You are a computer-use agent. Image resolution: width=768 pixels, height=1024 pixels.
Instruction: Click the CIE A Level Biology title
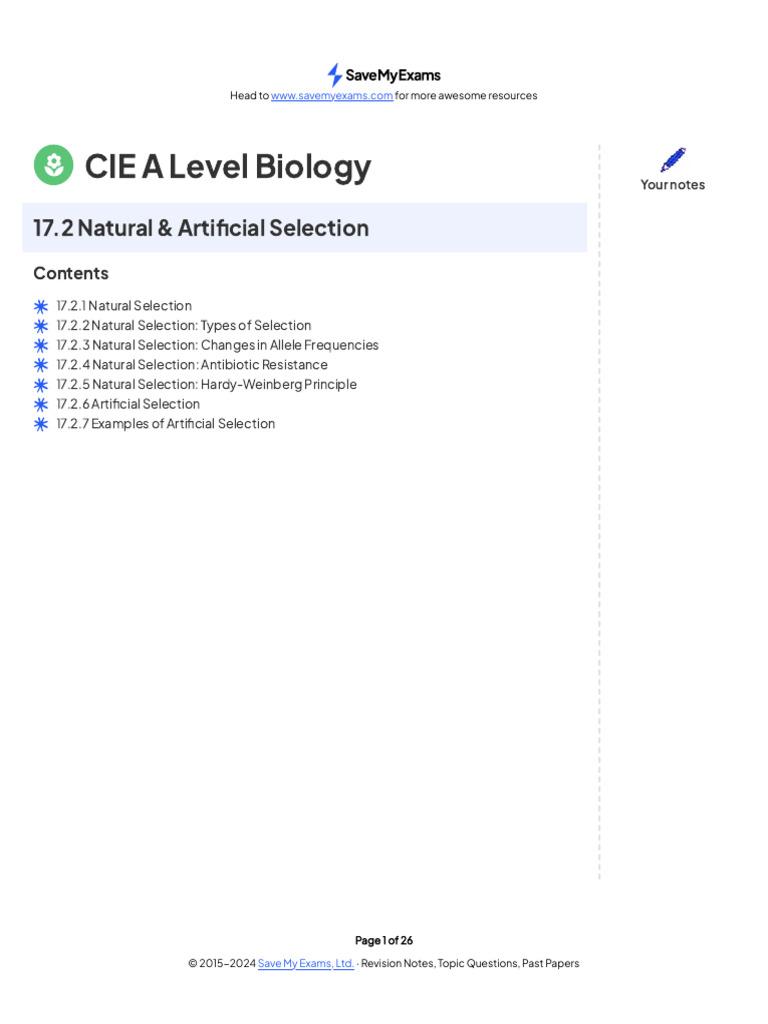[x=228, y=166]
